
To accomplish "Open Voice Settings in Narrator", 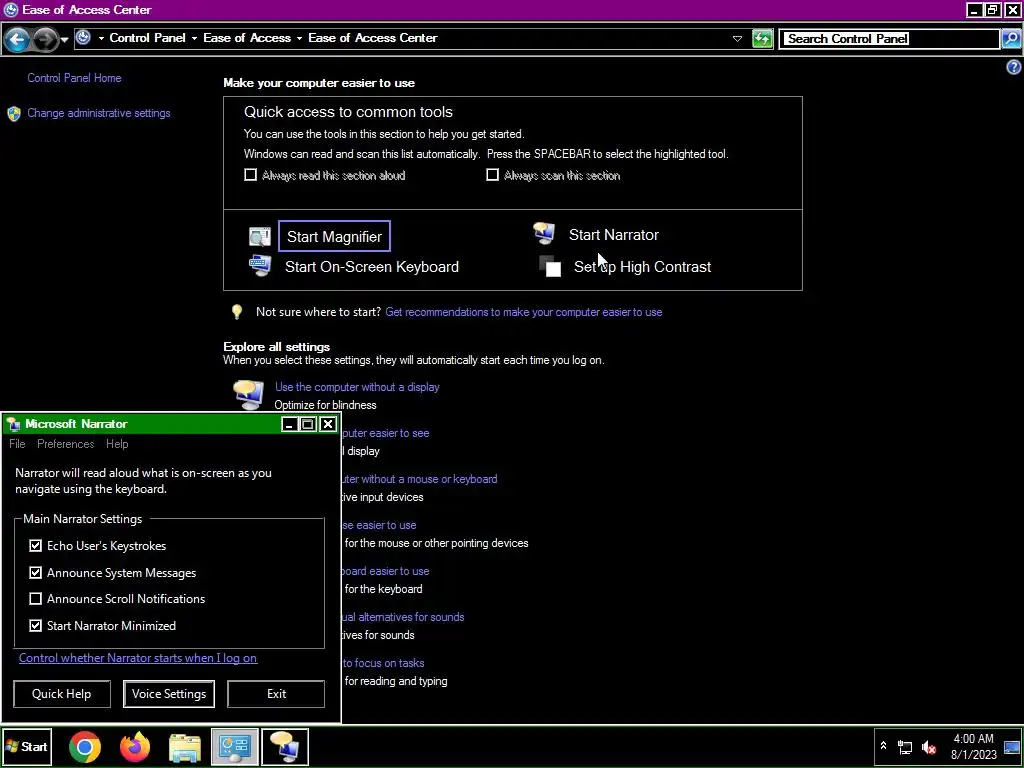I will coord(169,694).
